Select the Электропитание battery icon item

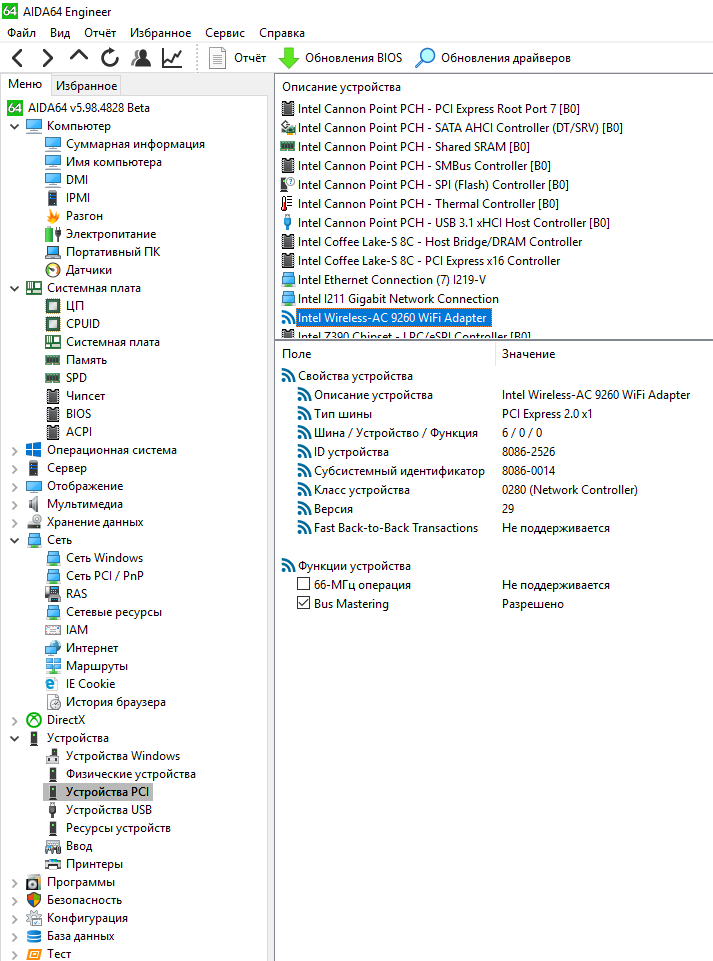101,234
